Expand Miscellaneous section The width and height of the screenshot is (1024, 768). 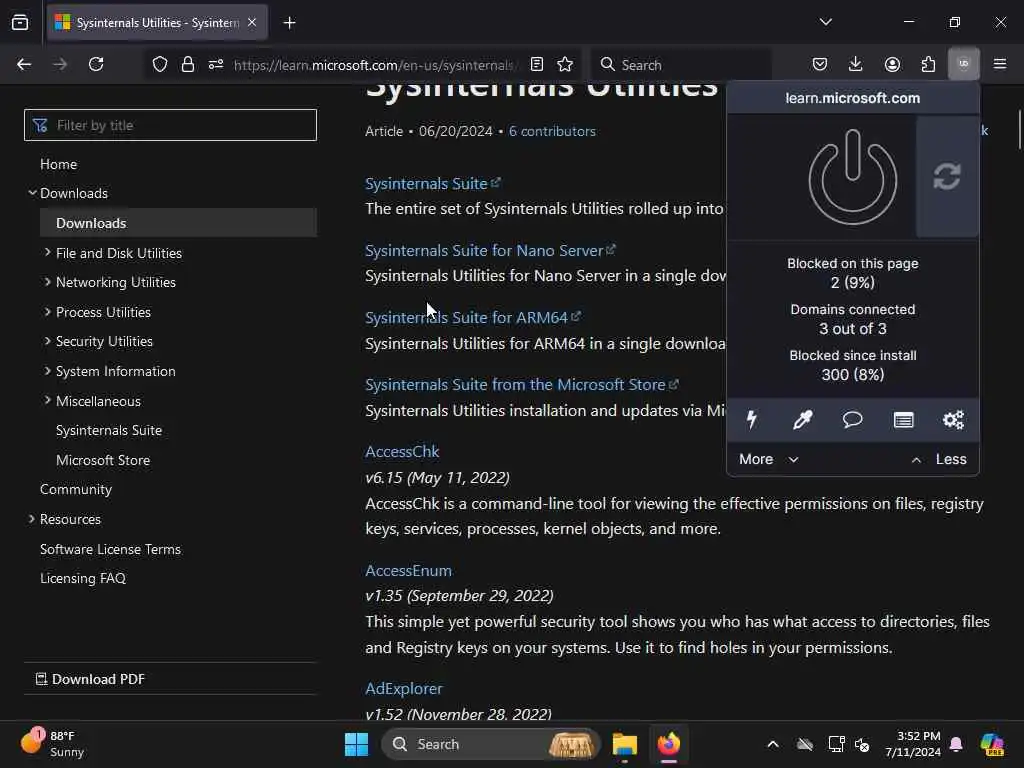tap(47, 400)
